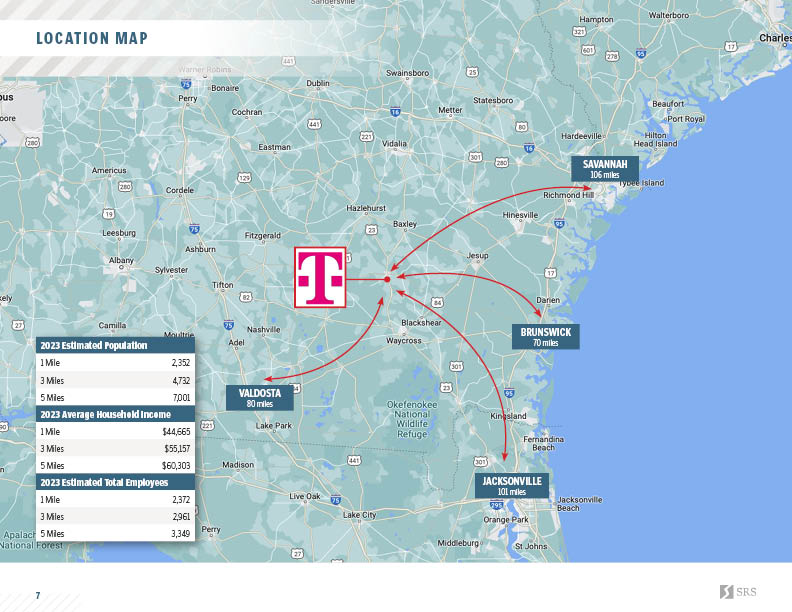
Task: Click the Nashville city label
Action: tap(264, 329)
